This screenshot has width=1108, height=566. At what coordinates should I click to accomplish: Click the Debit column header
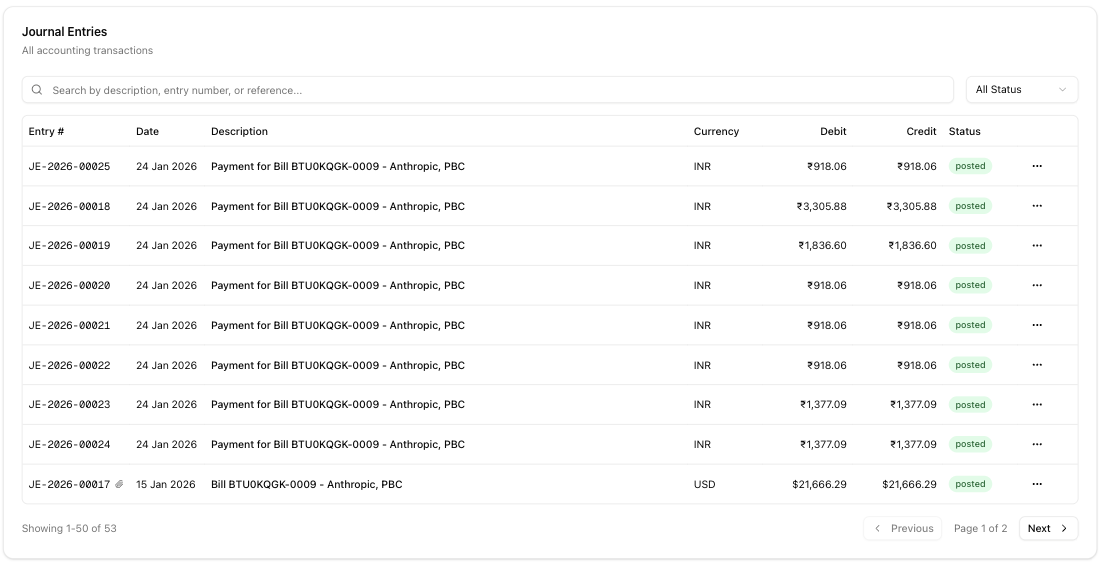click(x=832, y=131)
